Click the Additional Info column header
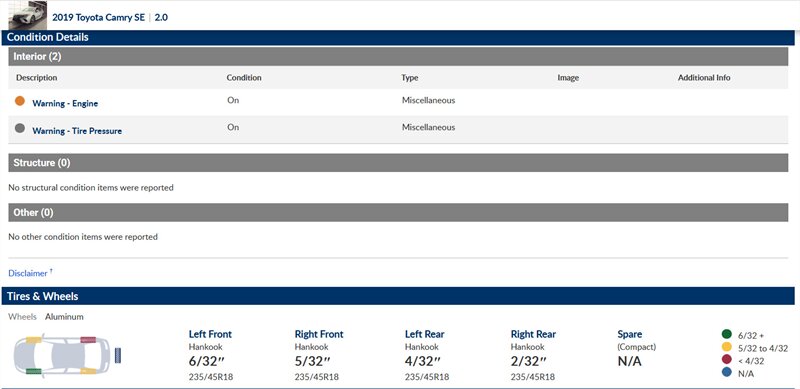This screenshot has width=800, height=389. point(704,78)
